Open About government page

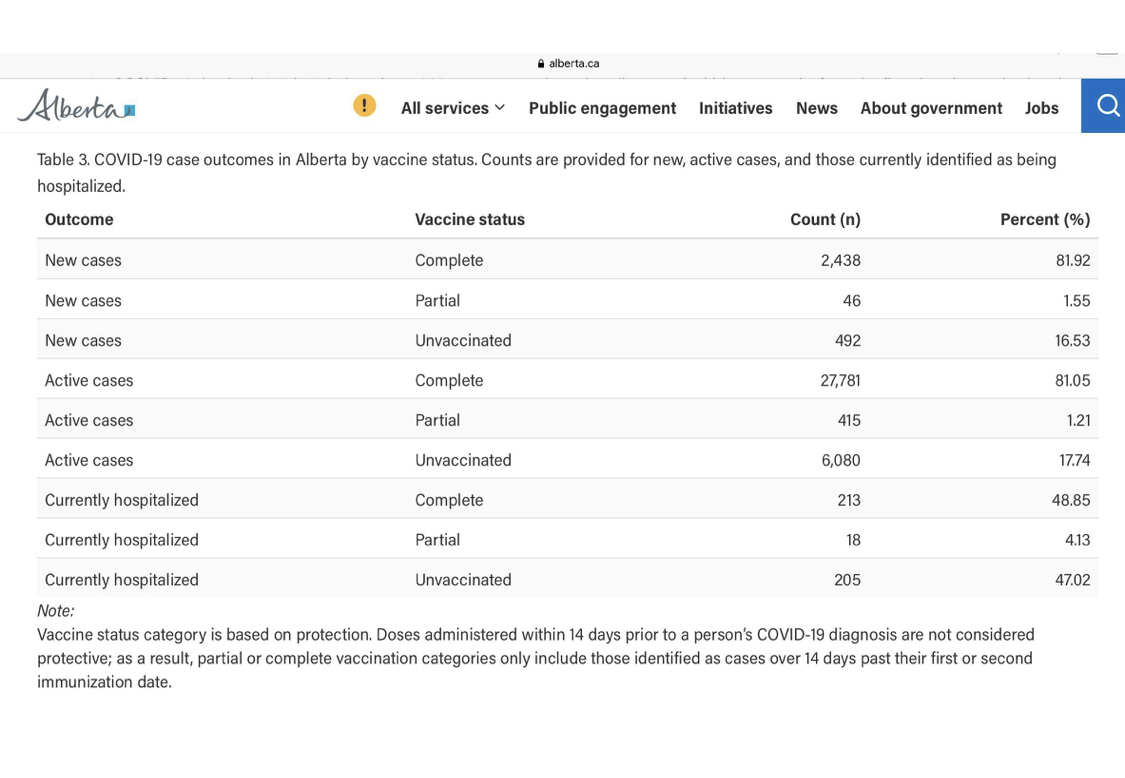click(x=930, y=108)
